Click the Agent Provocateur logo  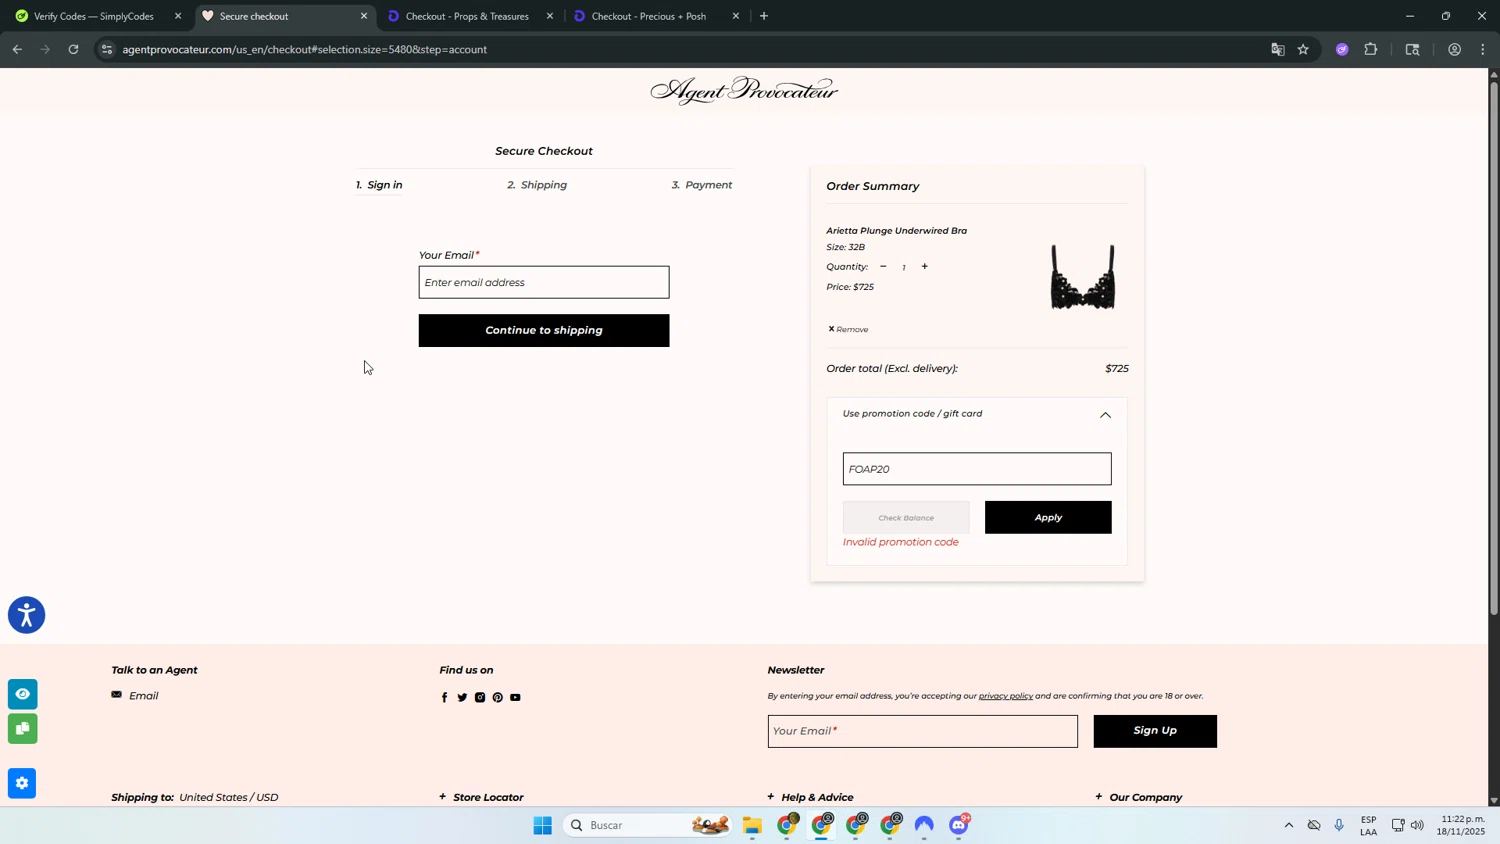[x=744, y=91]
